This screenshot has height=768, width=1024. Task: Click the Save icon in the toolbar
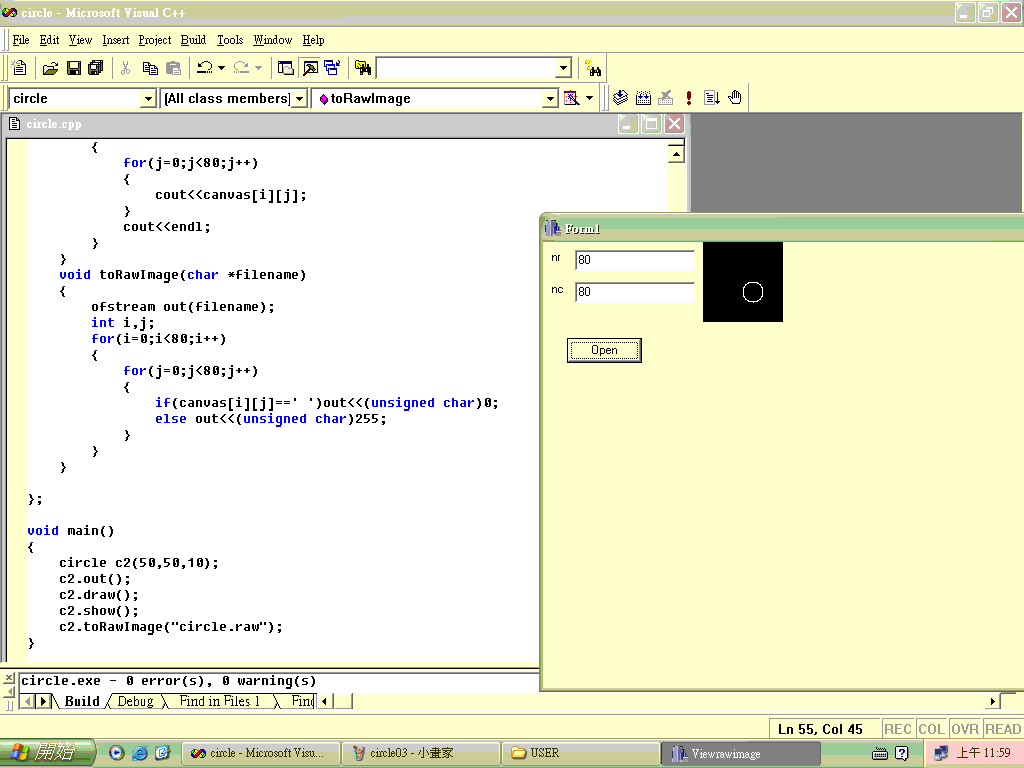[73, 68]
